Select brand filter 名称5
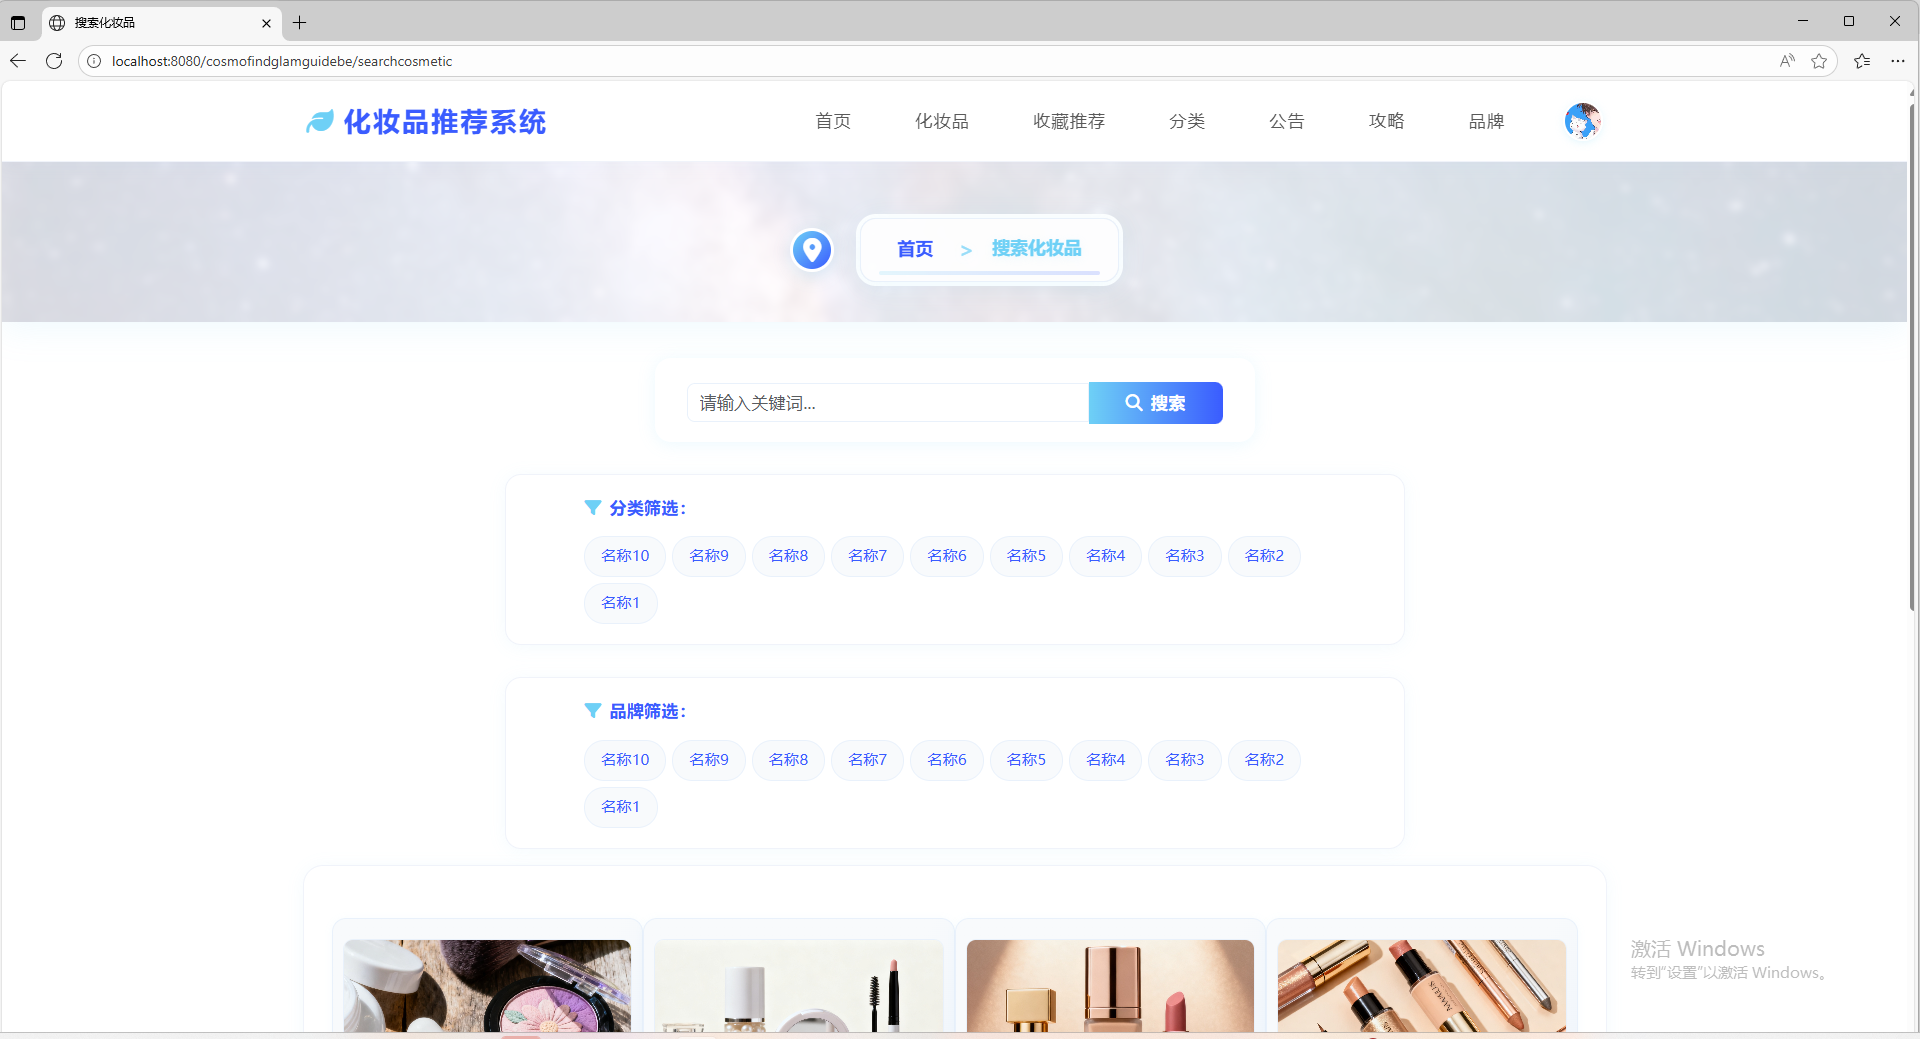Screen dimensions: 1920x1039 1026,760
